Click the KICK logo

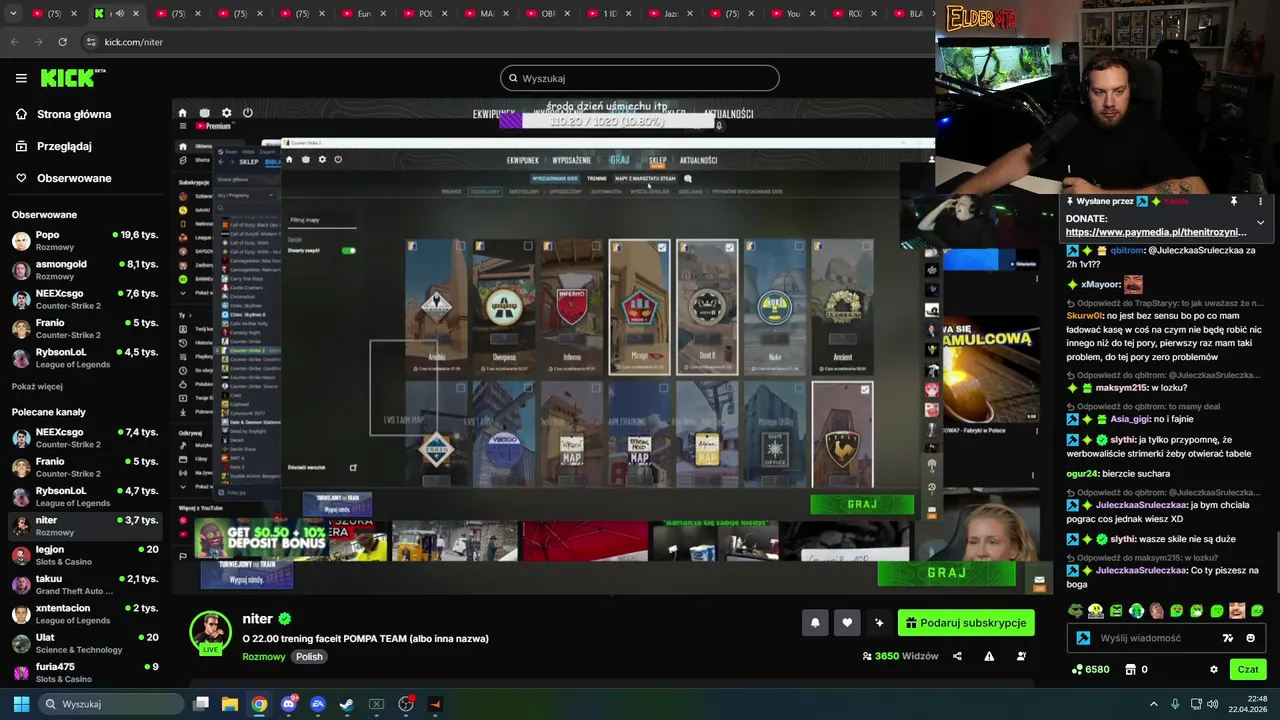[73, 78]
